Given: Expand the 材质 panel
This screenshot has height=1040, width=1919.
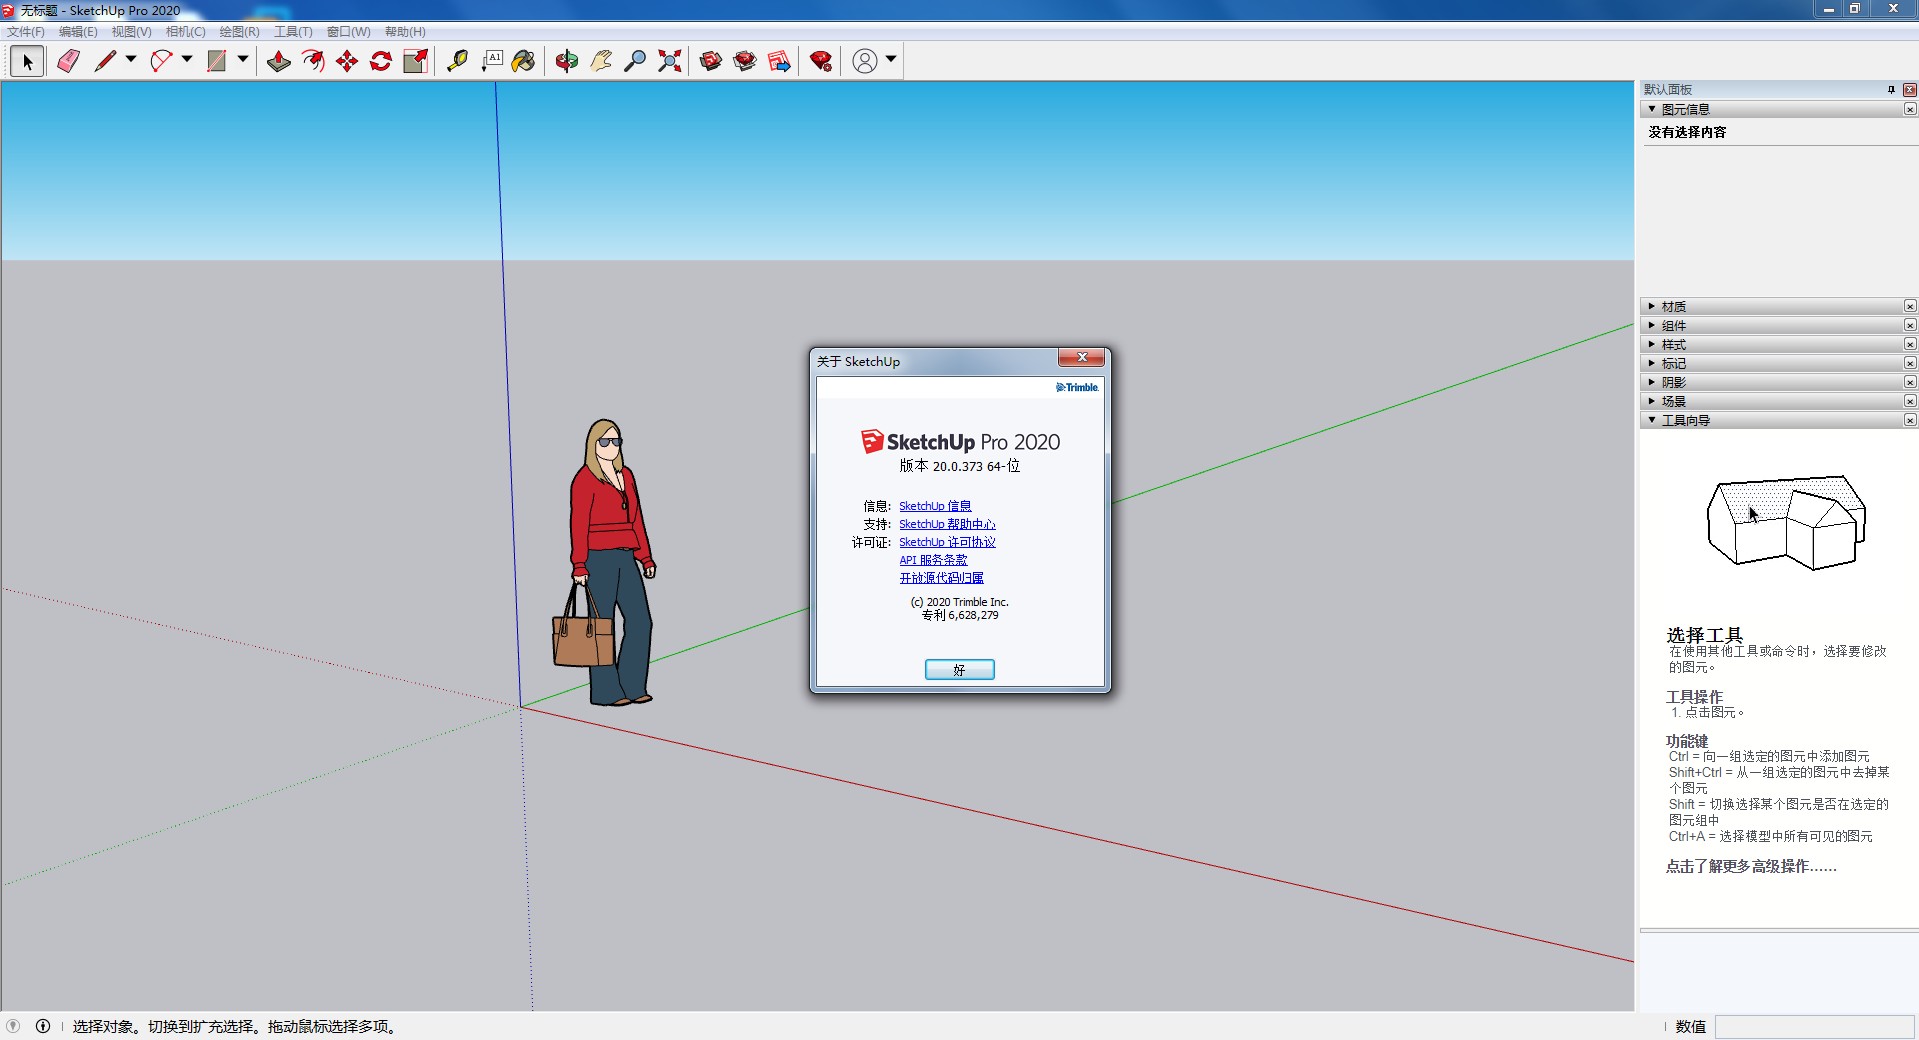Looking at the screenshot, I should pos(1673,306).
